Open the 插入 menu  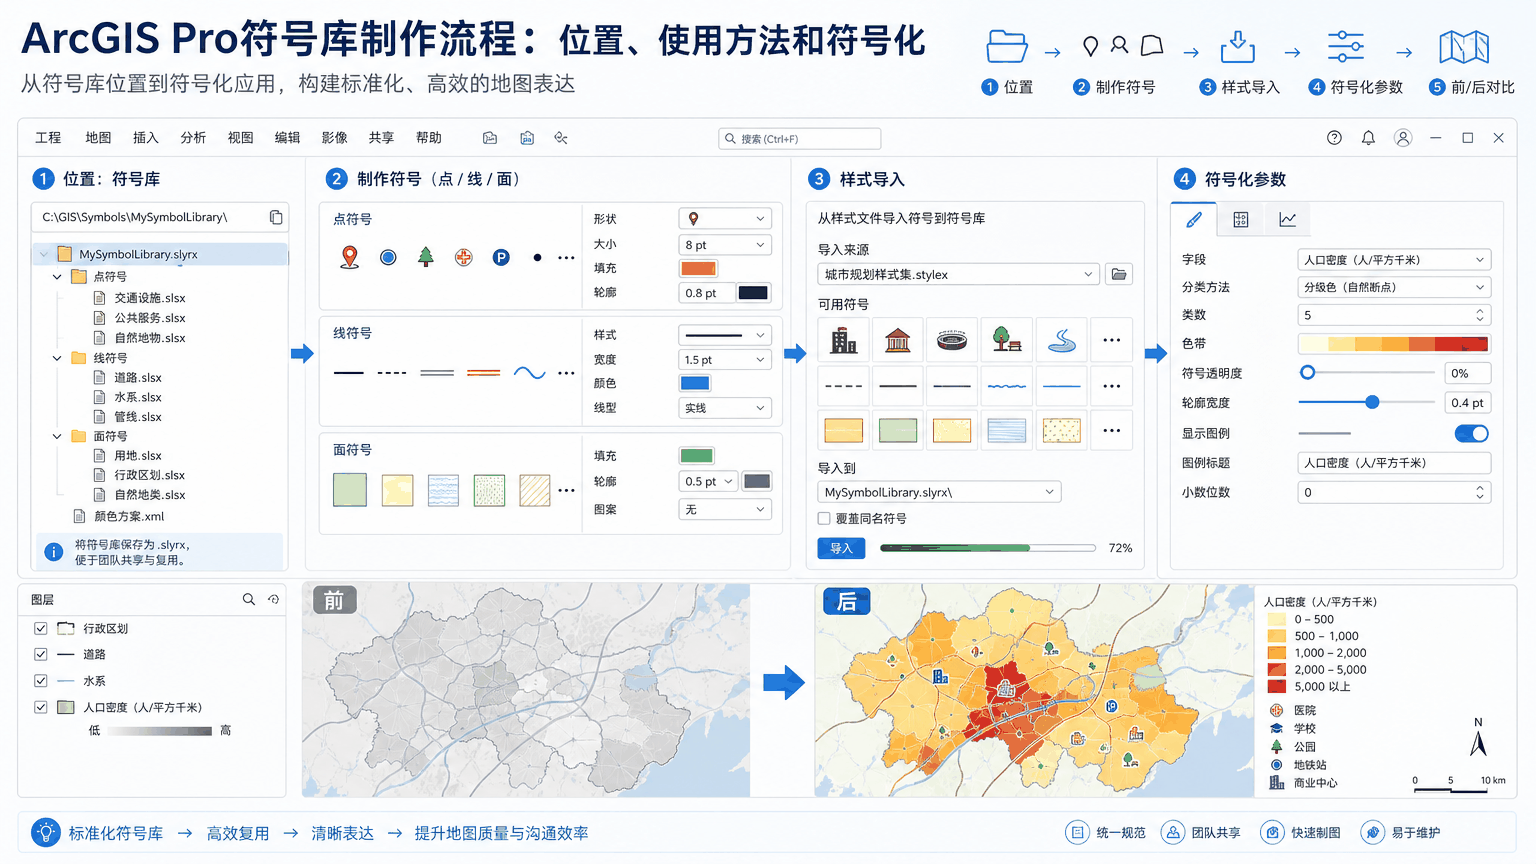(146, 138)
